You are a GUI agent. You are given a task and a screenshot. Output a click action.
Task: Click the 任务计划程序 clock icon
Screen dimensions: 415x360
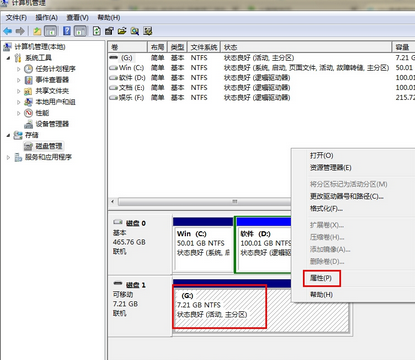(29, 69)
